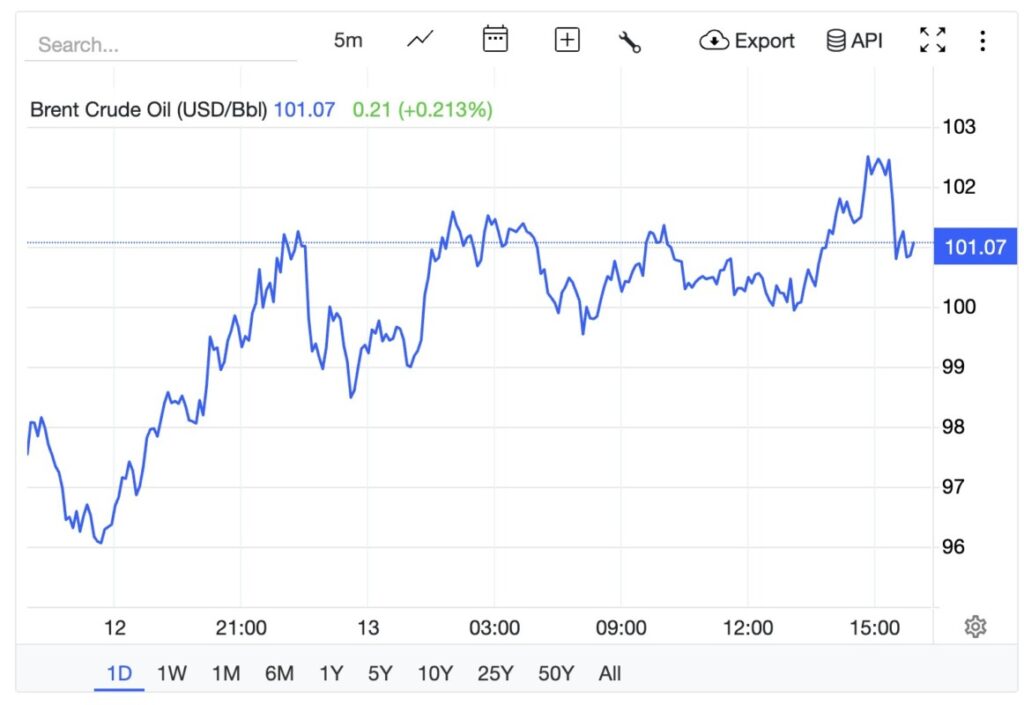Image resolution: width=1024 pixels, height=705 pixels.
Task: Export the chart data
Action: [747, 40]
